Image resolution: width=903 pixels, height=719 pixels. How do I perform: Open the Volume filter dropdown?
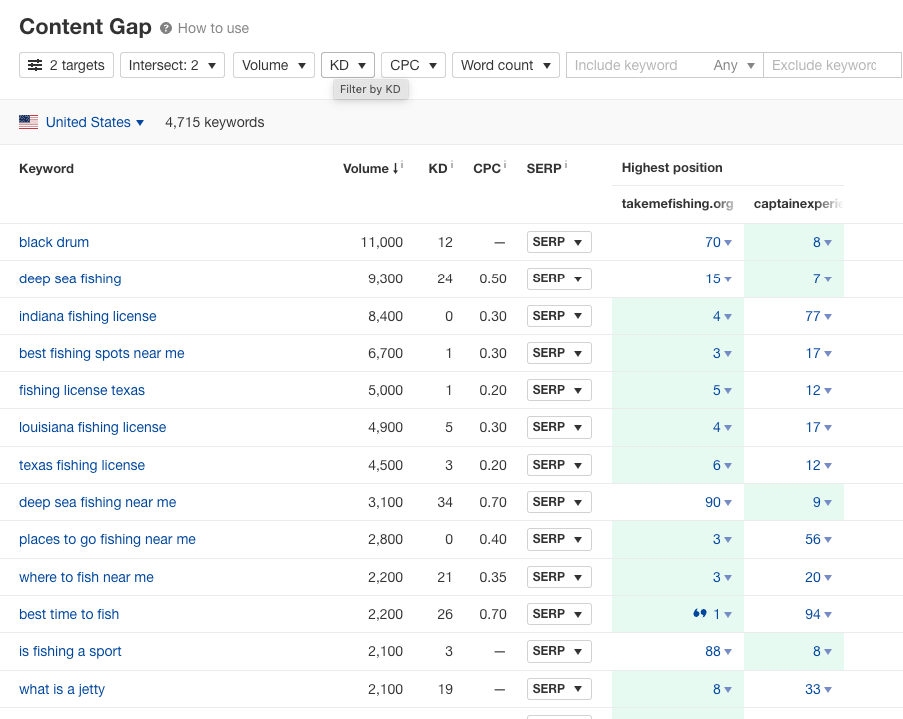click(274, 65)
